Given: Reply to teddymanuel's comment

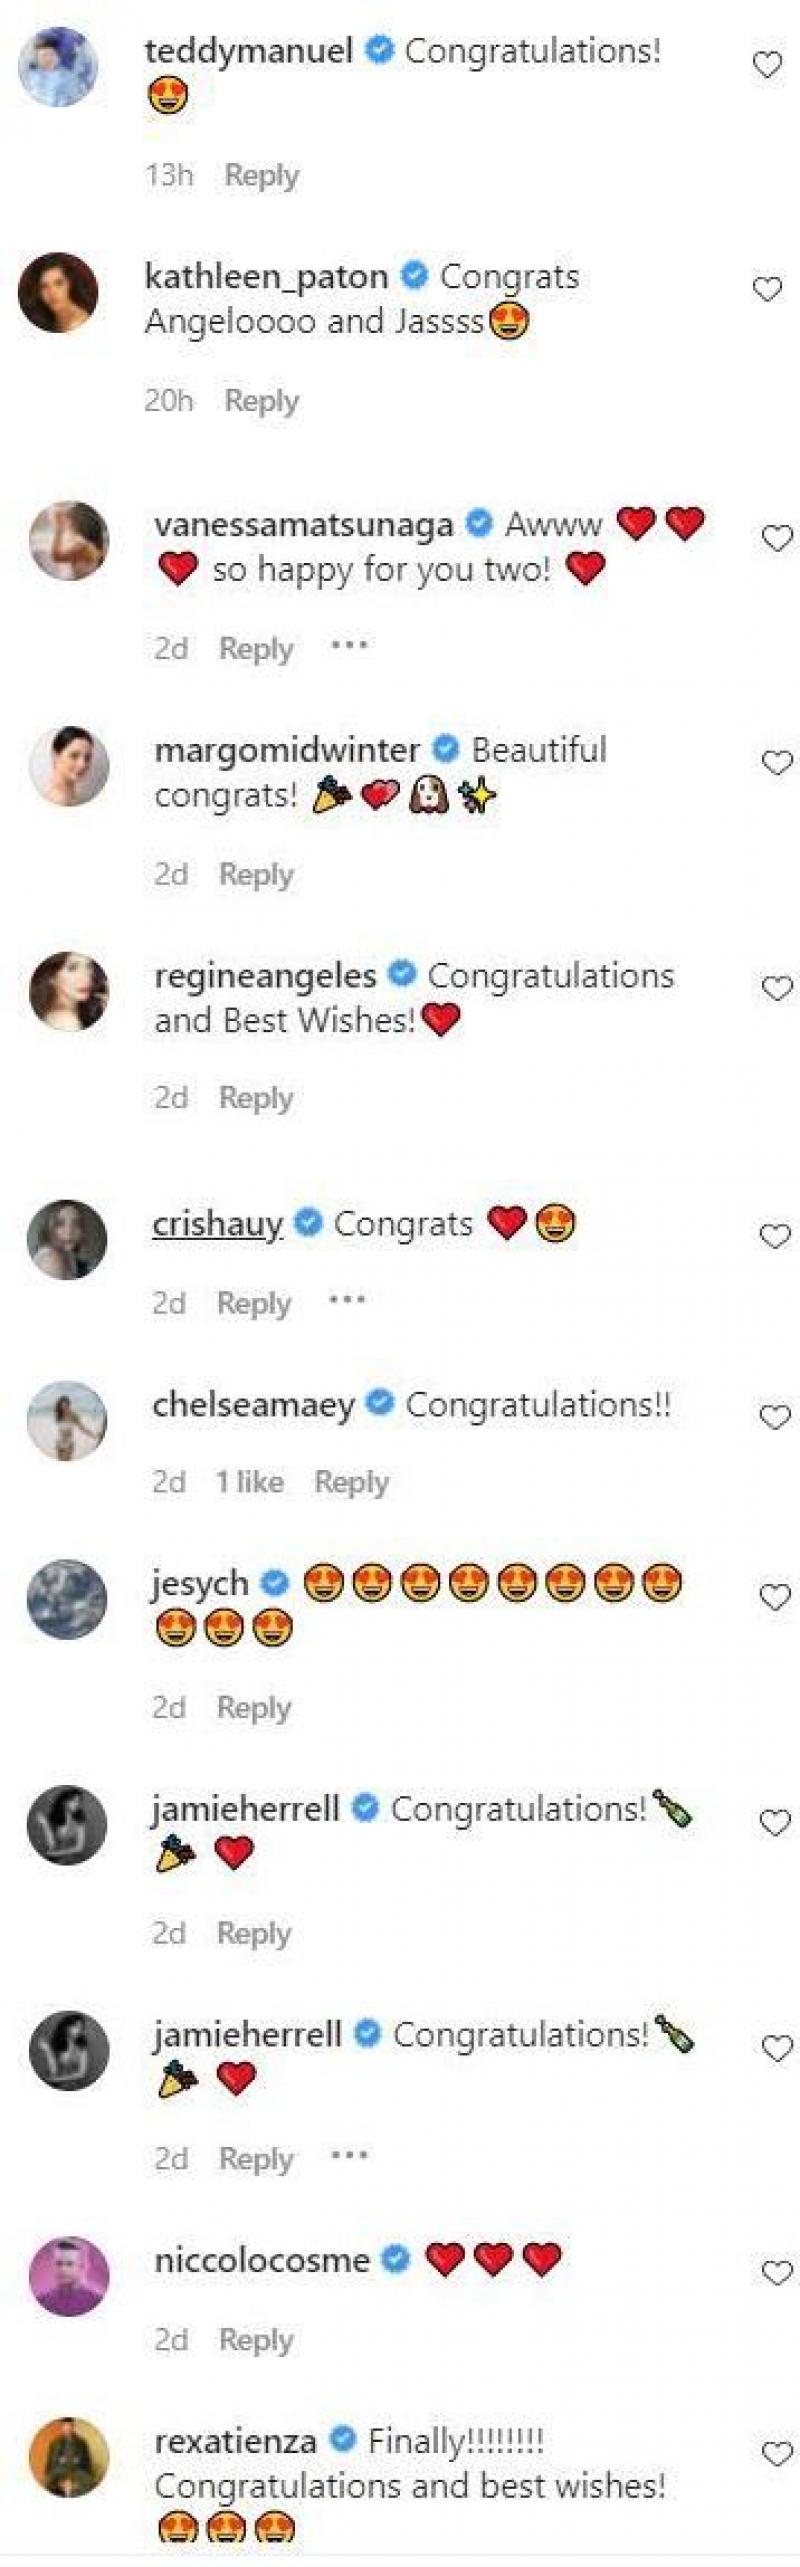Looking at the screenshot, I should (x=262, y=175).
